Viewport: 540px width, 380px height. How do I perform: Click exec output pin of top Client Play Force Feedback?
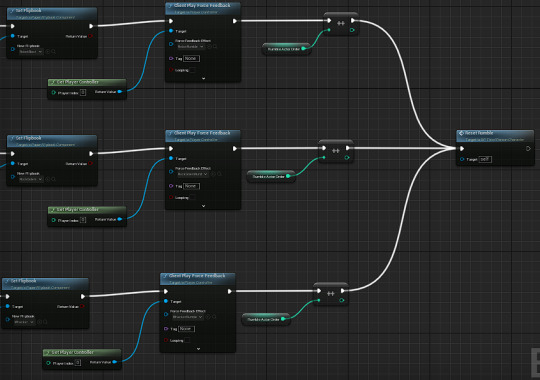(235, 21)
